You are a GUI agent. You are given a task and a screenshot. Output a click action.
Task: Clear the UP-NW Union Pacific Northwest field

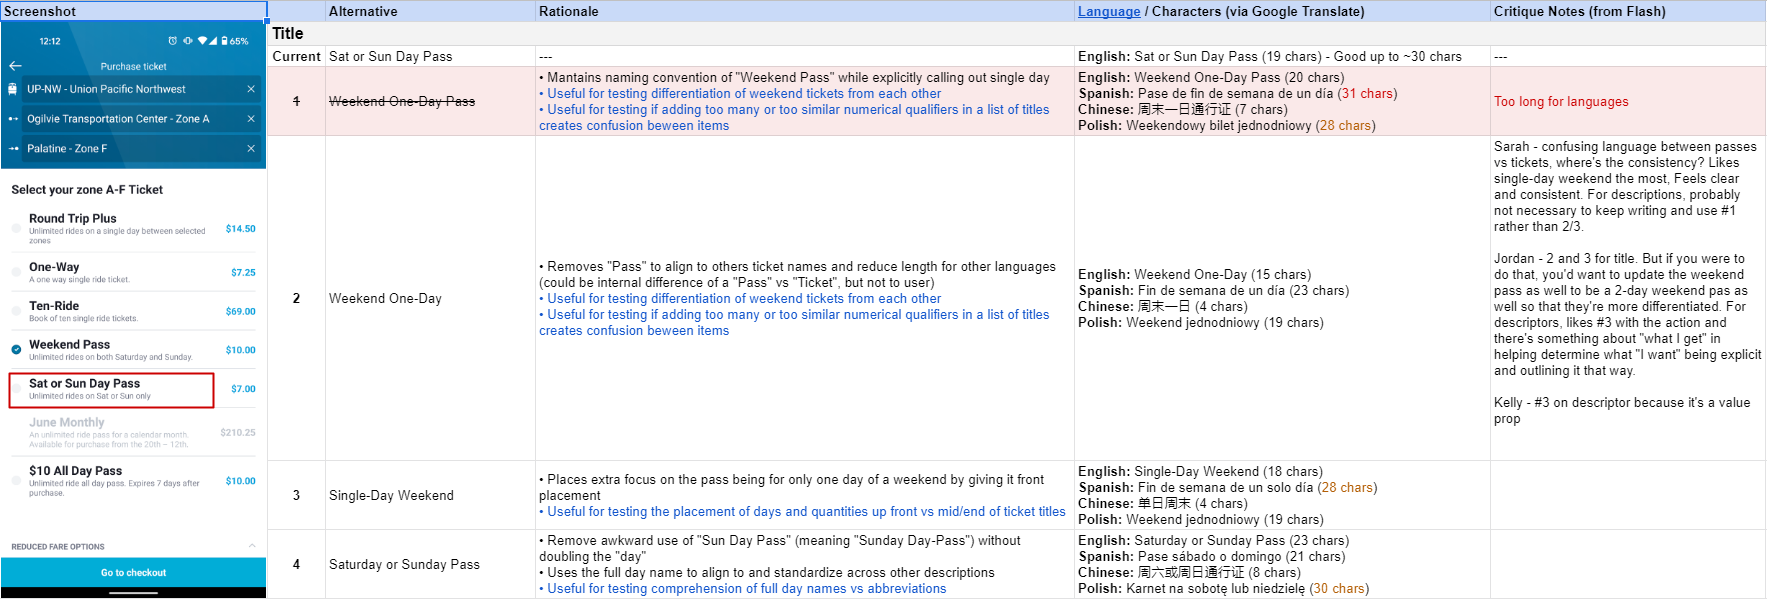(251, 89)
